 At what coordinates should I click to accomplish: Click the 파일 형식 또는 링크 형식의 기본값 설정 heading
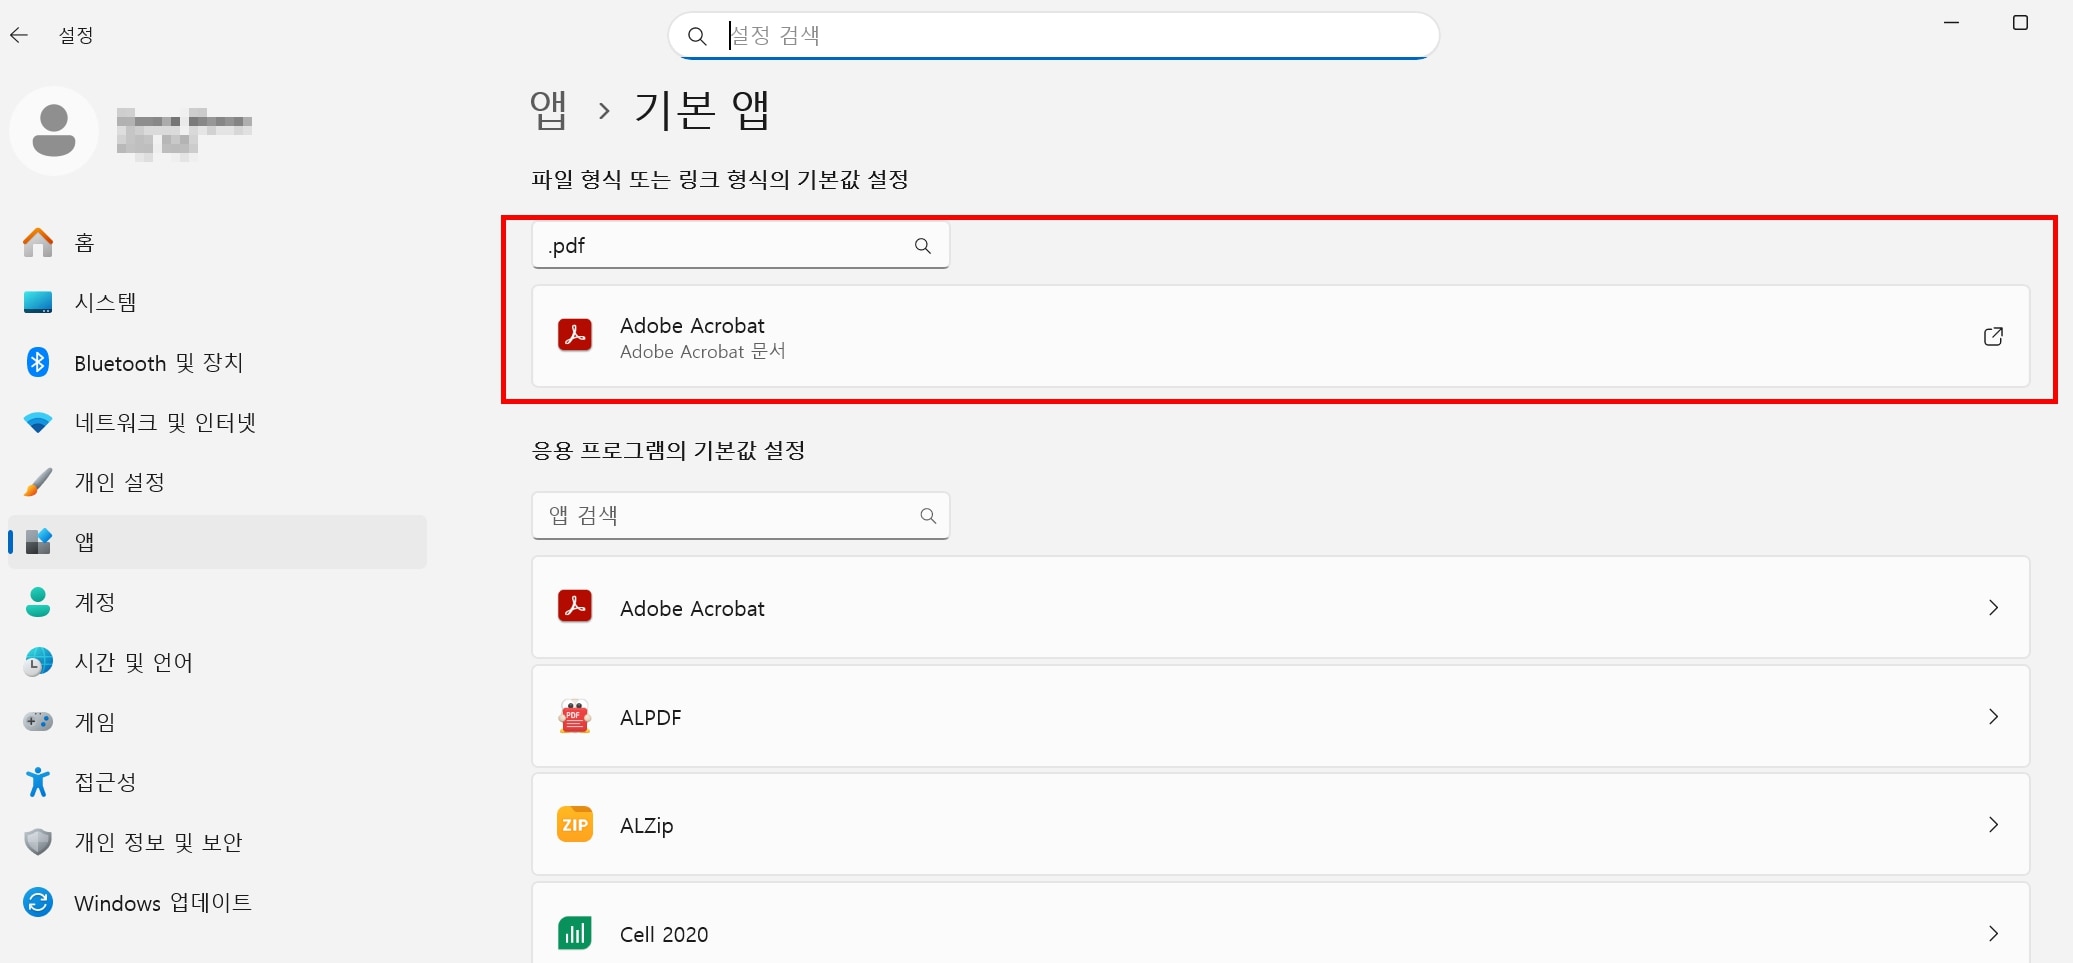tap(720, 180)
